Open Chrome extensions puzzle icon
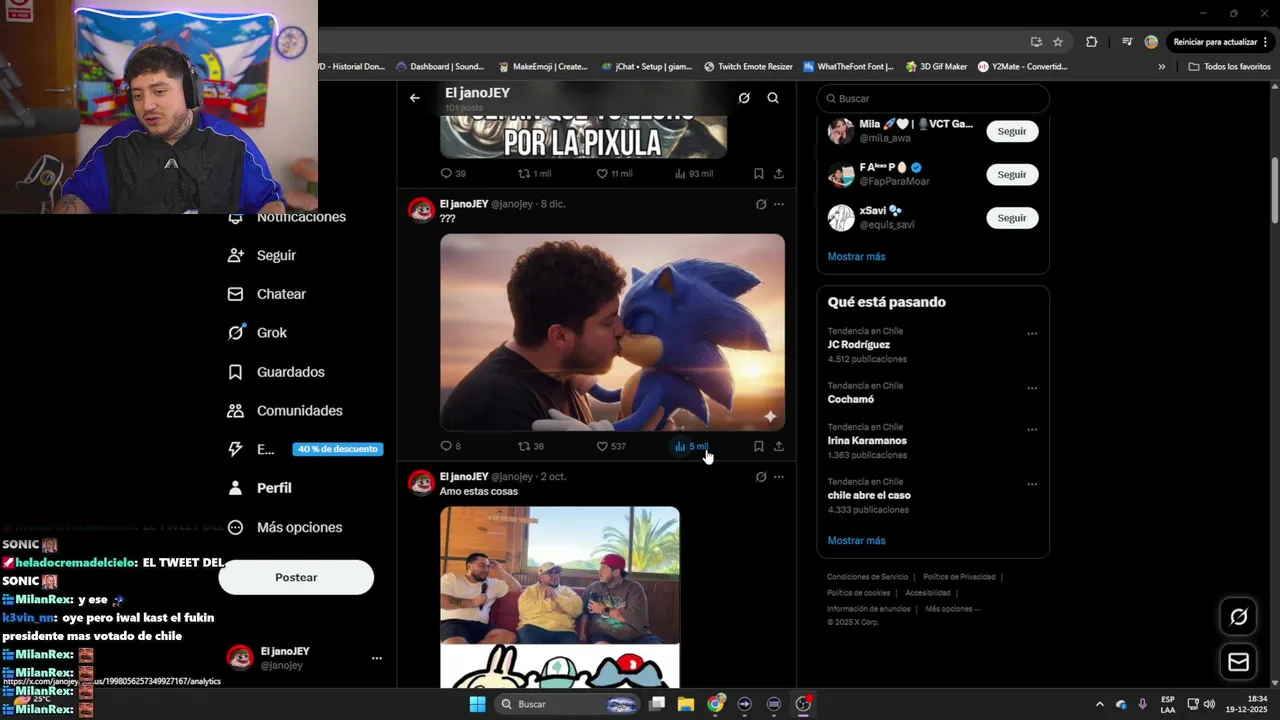1280x720 pixels. (1091, 42)
